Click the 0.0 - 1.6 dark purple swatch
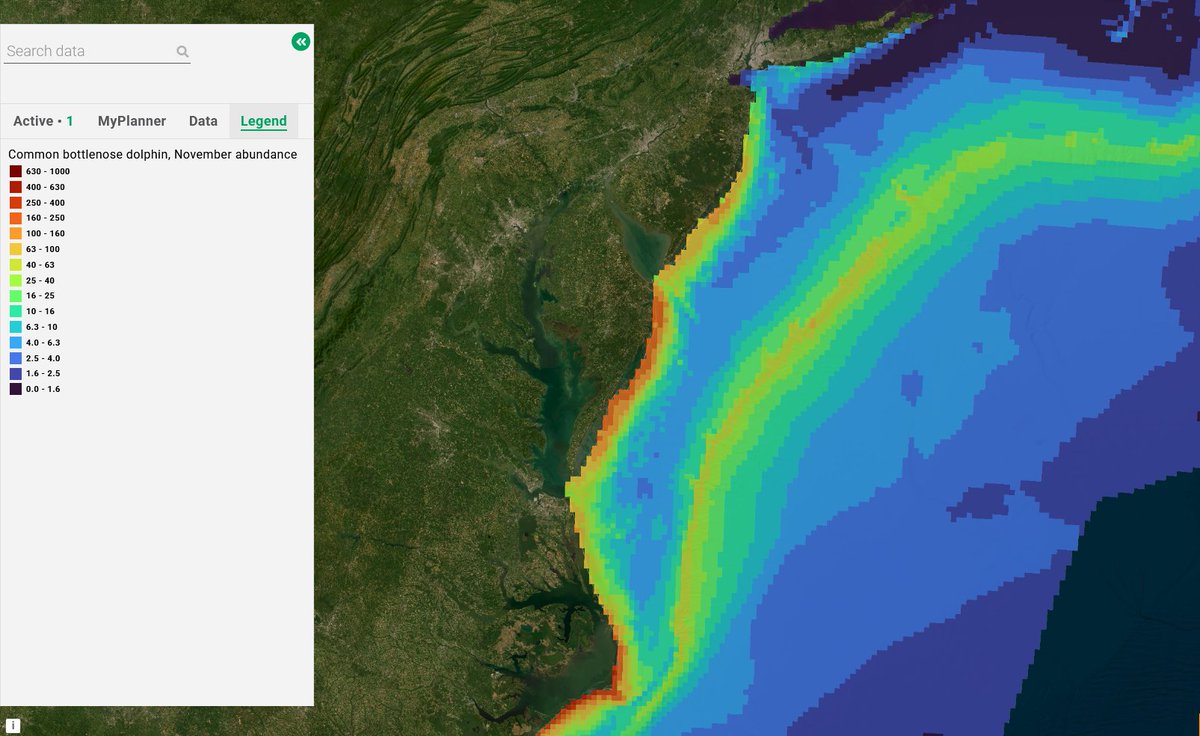Screen dimensions: 1200x736 pyautogui.click(x=13, y=388)
